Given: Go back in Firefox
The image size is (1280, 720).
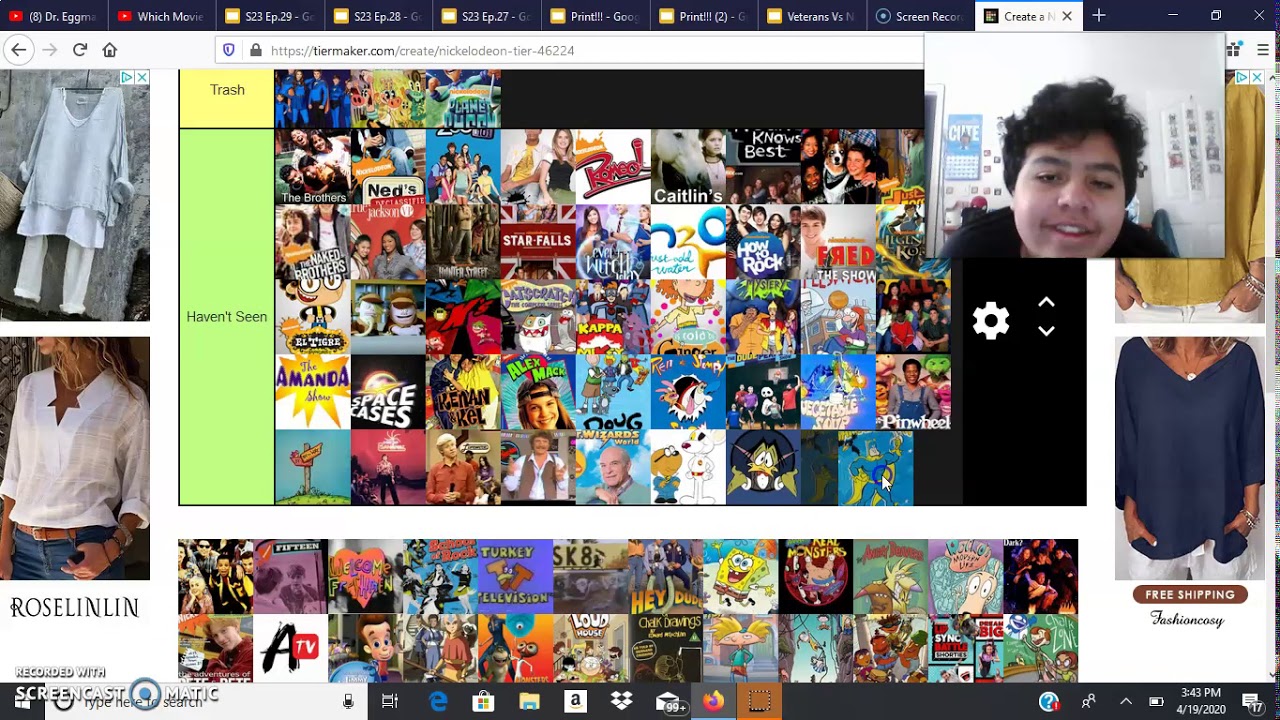Looking at the screenshot, I should pyautogui.click(x=18, y=50).
